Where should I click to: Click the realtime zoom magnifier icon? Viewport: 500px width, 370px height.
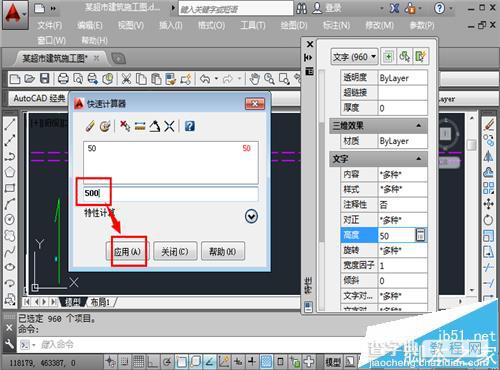[x=269, y=79]
